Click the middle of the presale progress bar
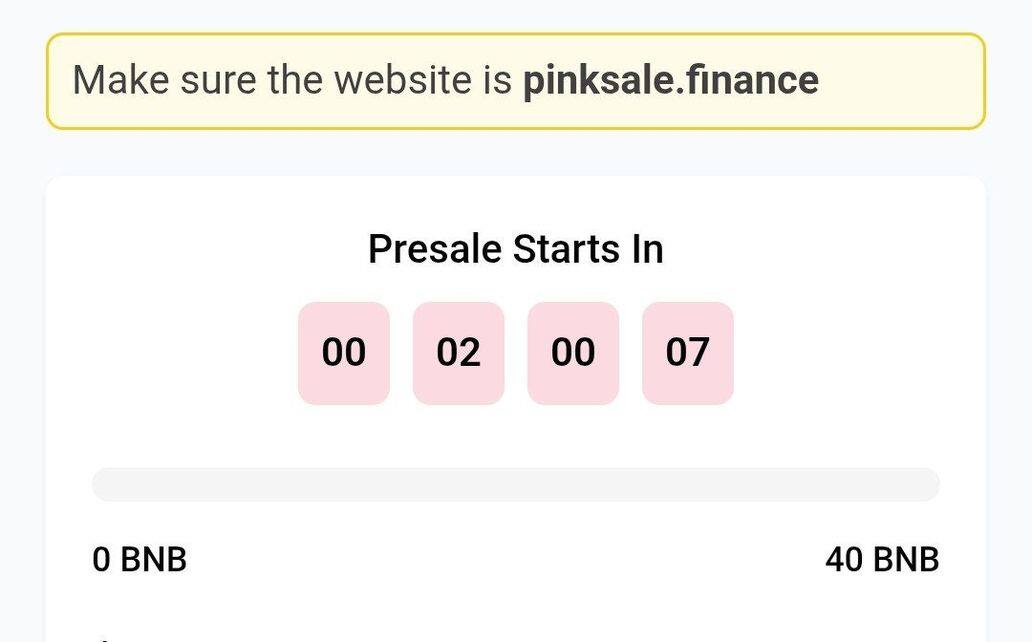The height and width of the screenshot is (642, 1032). tap(515, 484)
